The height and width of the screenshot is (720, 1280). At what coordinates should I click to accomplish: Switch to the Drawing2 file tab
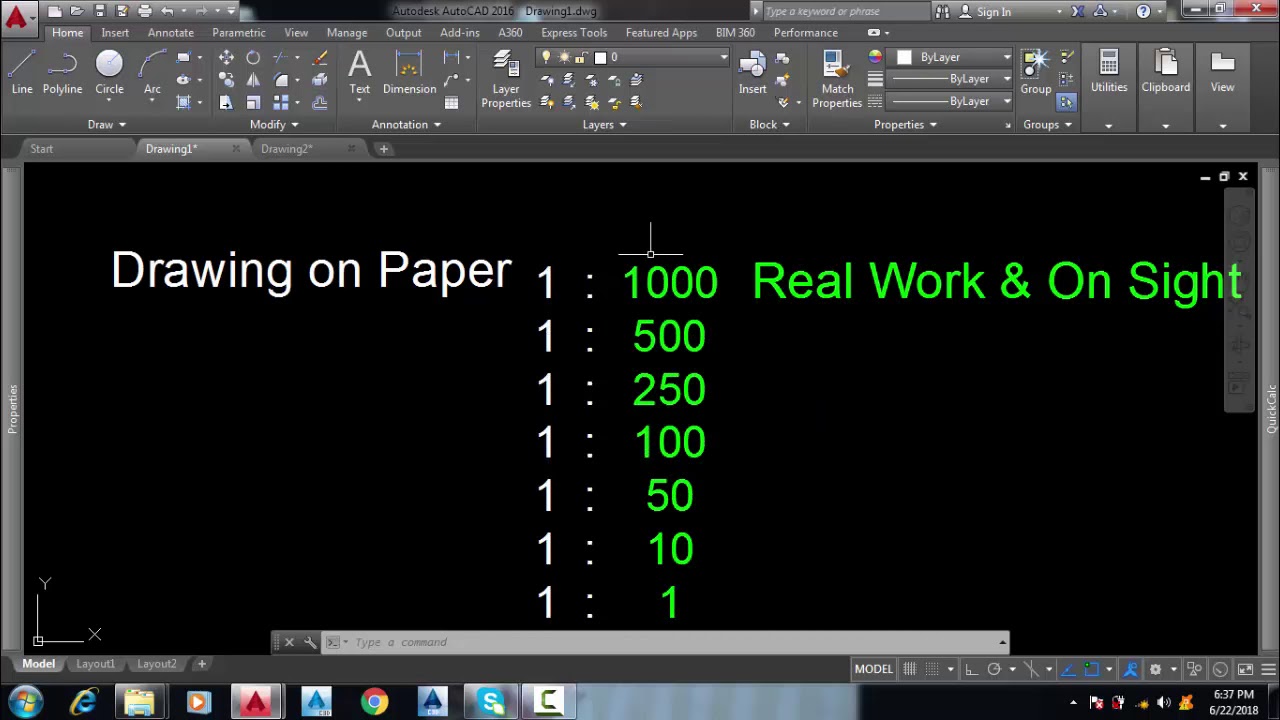(286, 149)
